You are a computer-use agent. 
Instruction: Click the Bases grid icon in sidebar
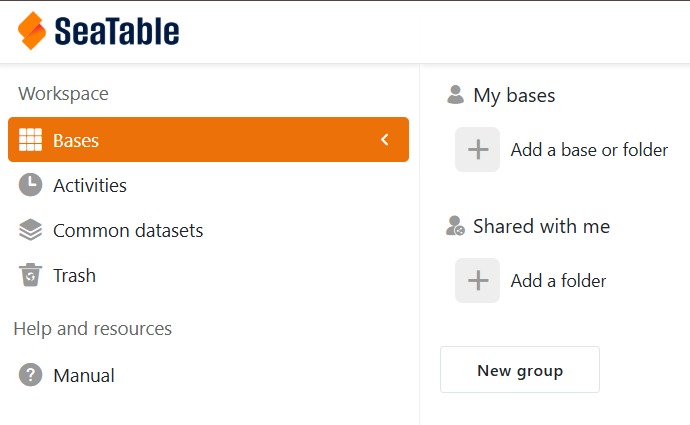[30, 140]
